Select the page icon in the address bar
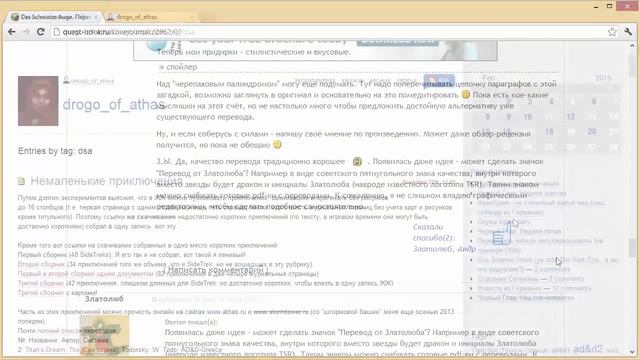Screen dimensions: 640x360 tap(57, 32)
